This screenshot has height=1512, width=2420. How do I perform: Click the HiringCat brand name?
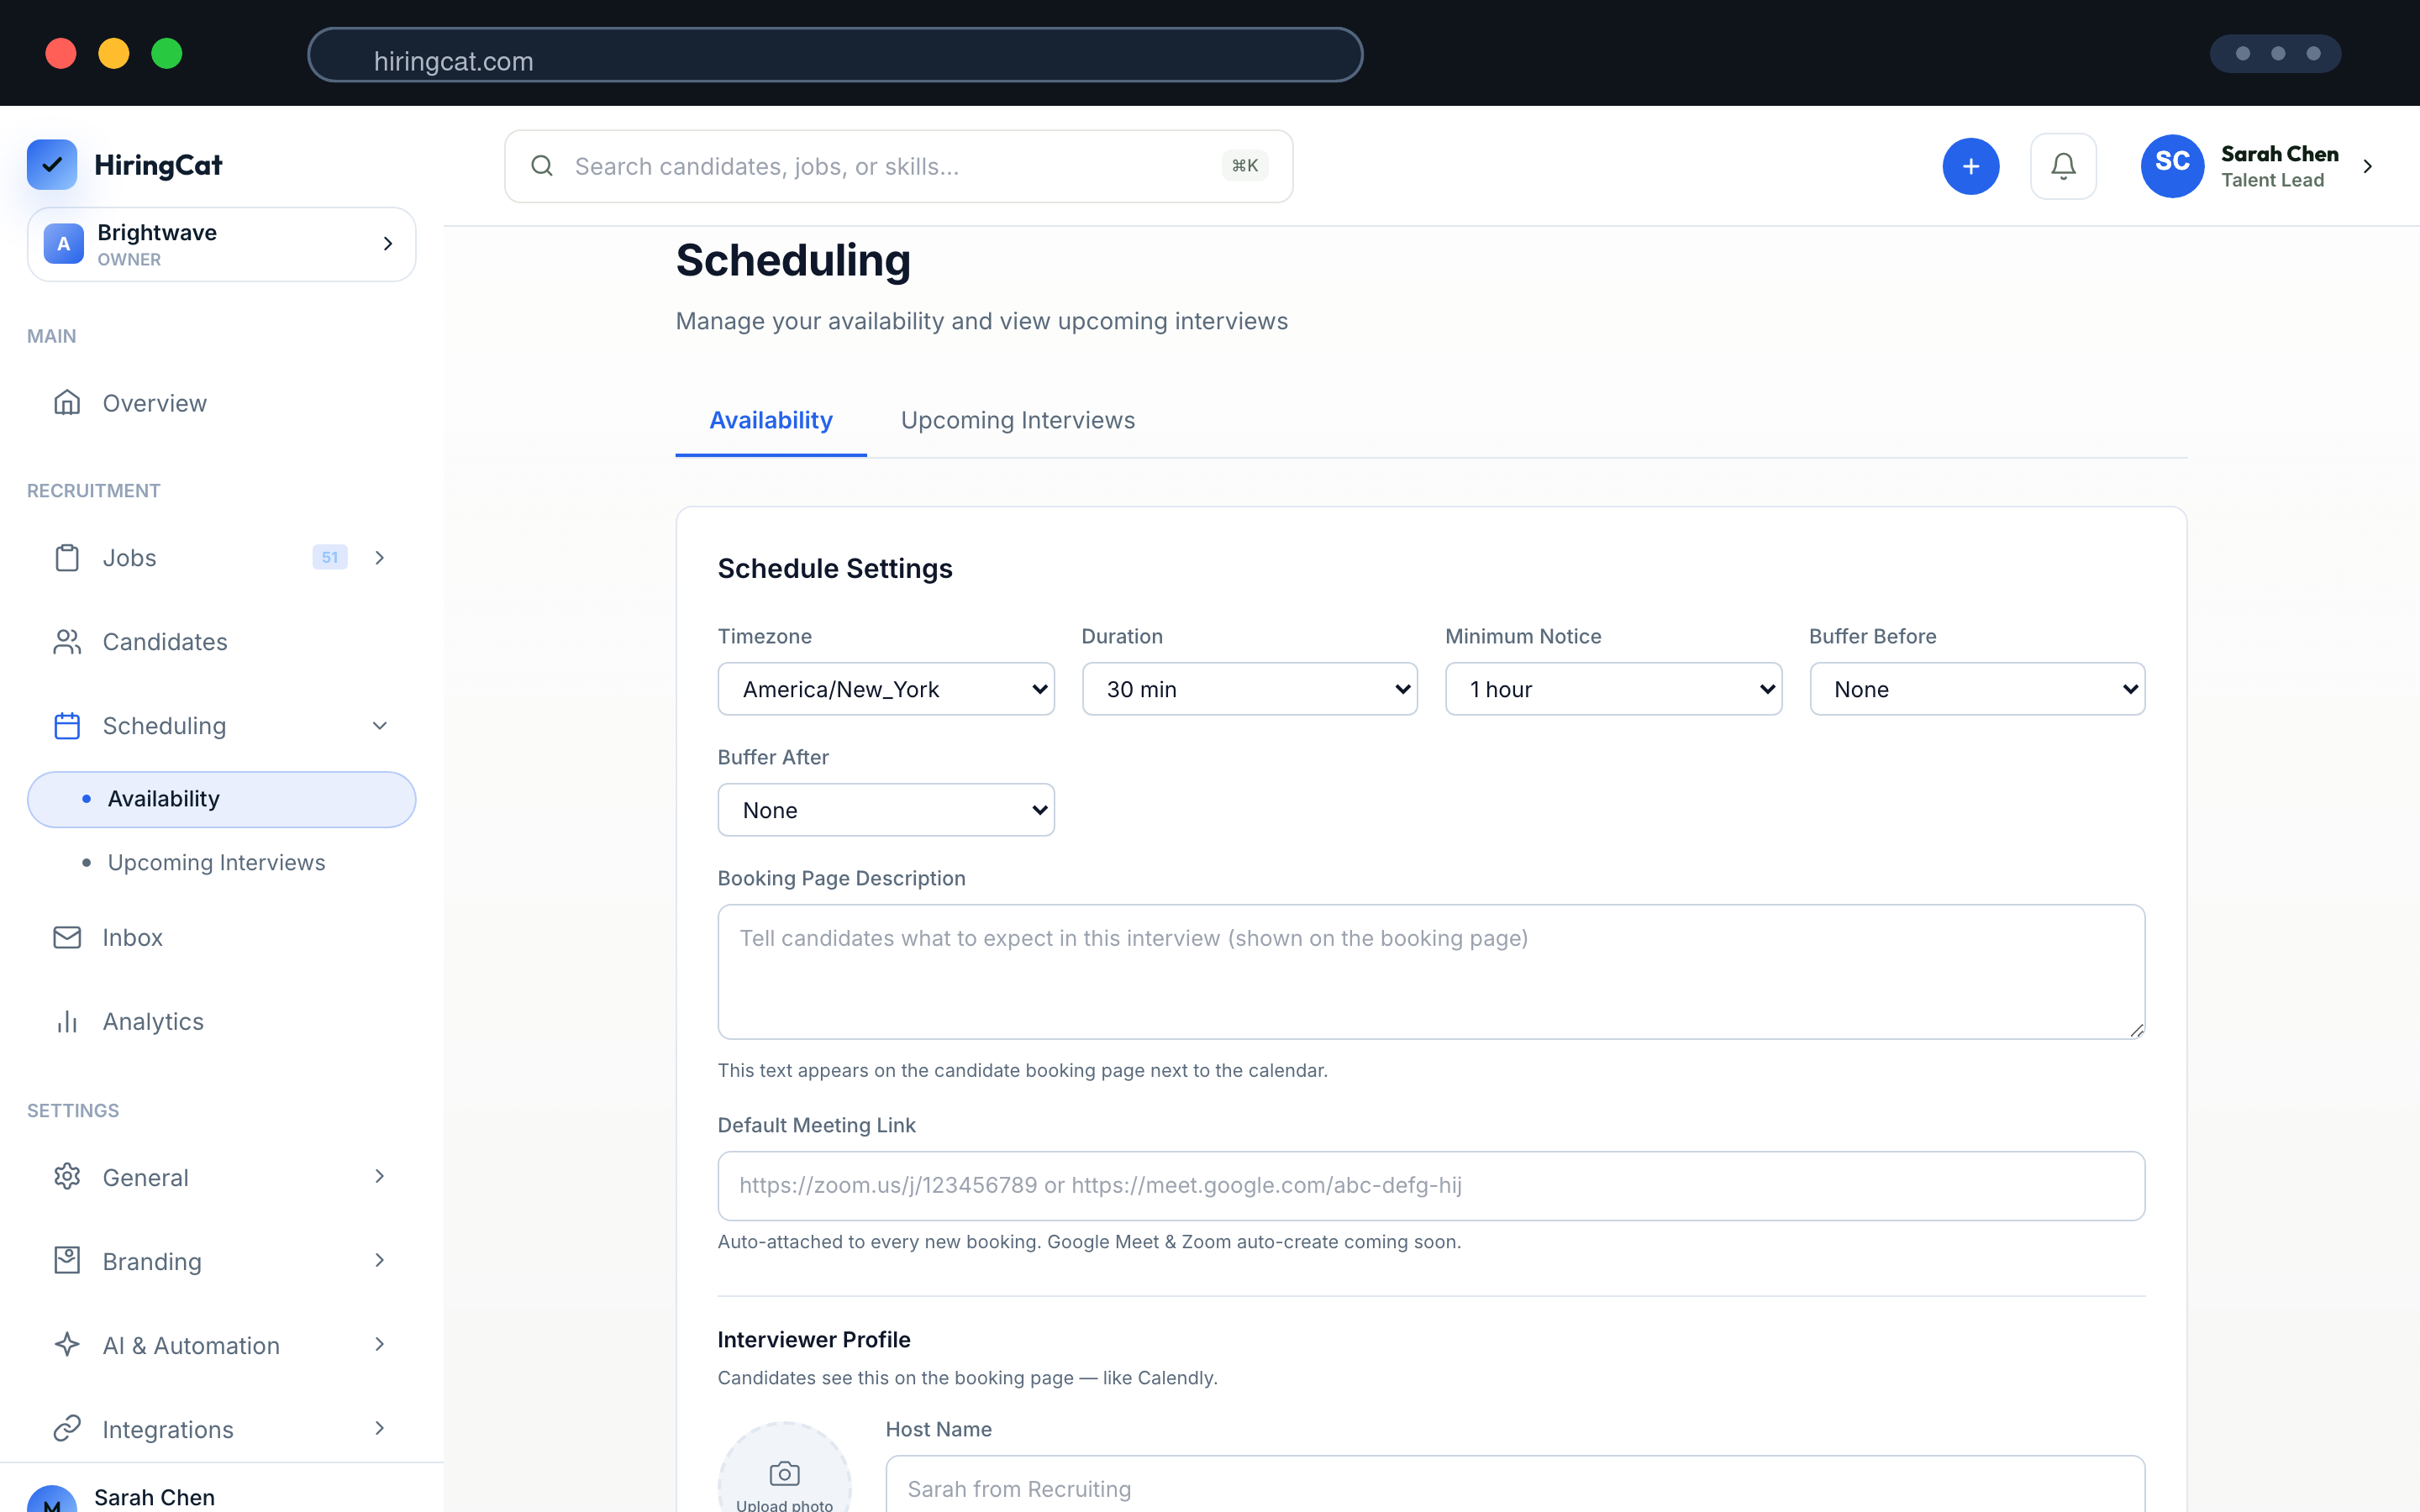158,165
